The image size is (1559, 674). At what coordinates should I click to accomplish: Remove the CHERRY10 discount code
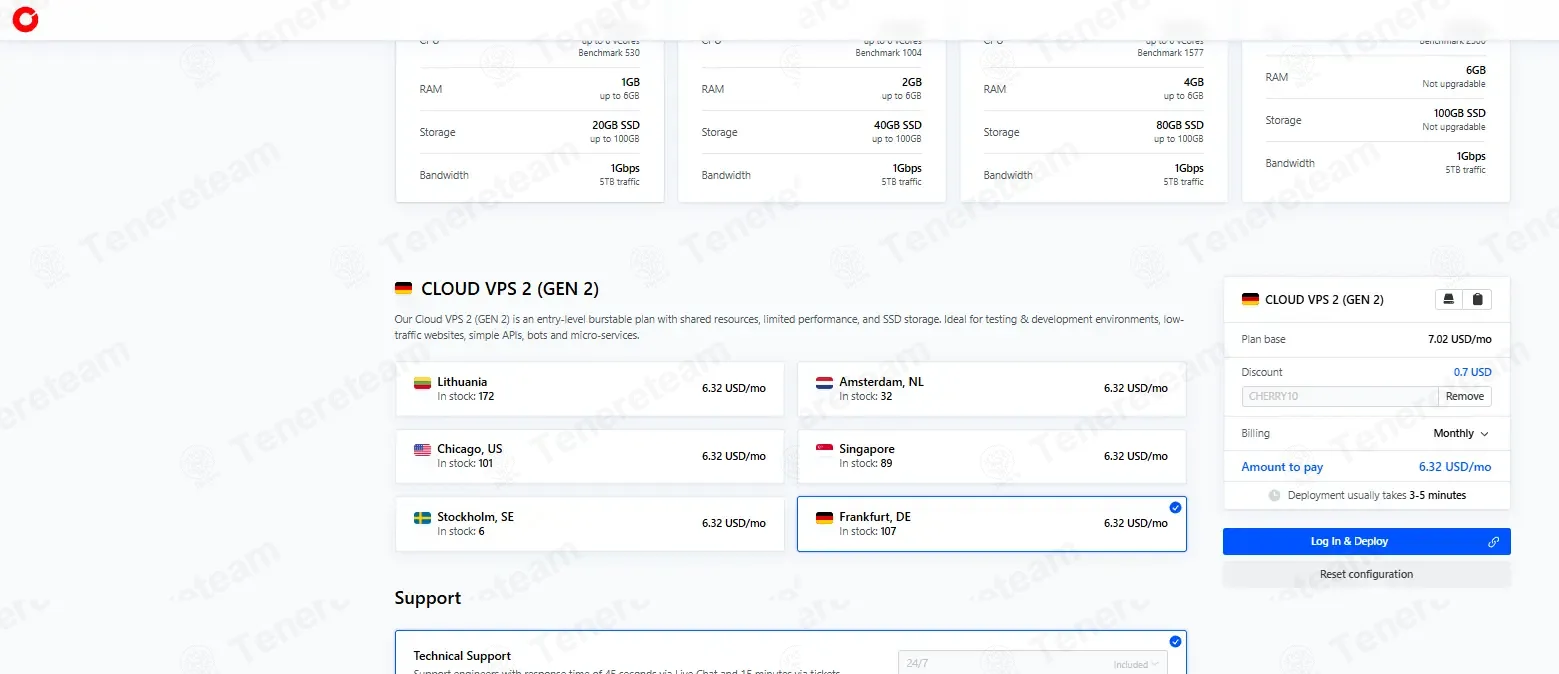pos(1465,397)
